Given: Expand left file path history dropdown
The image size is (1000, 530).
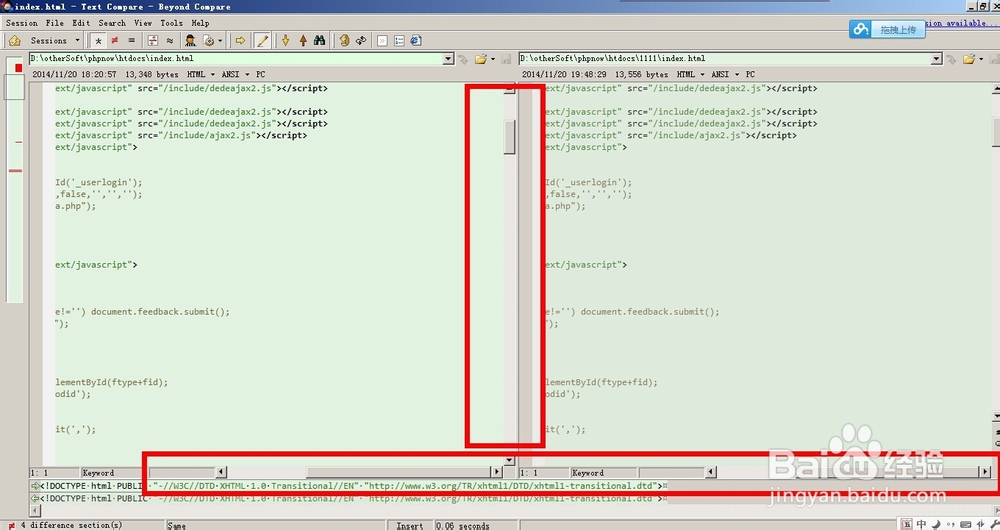Looking at the screenshot, I should tap(448, 59).
